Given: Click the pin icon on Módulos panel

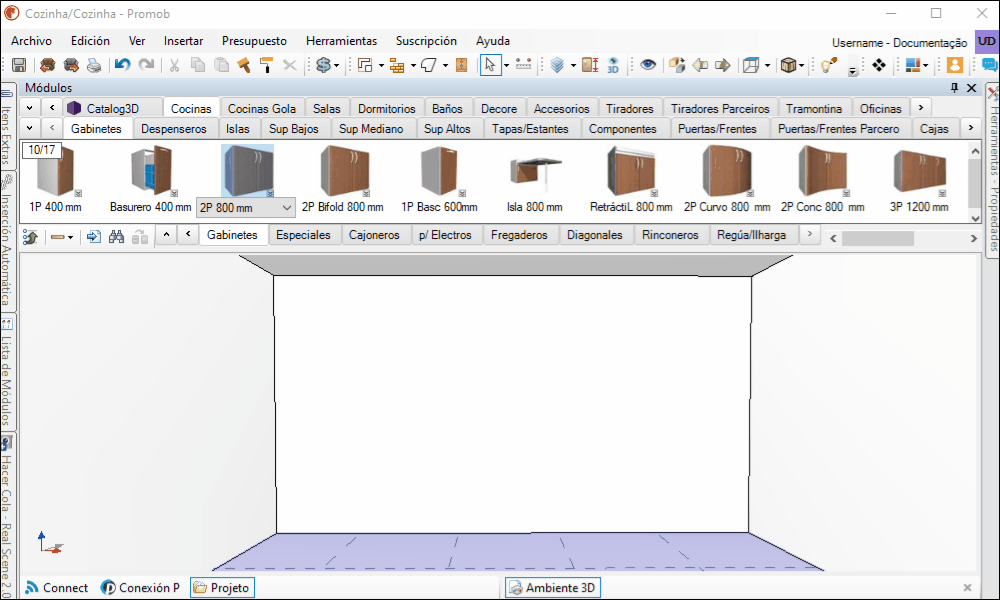Looking at the screenshot, I should click(x=954, y=88).
